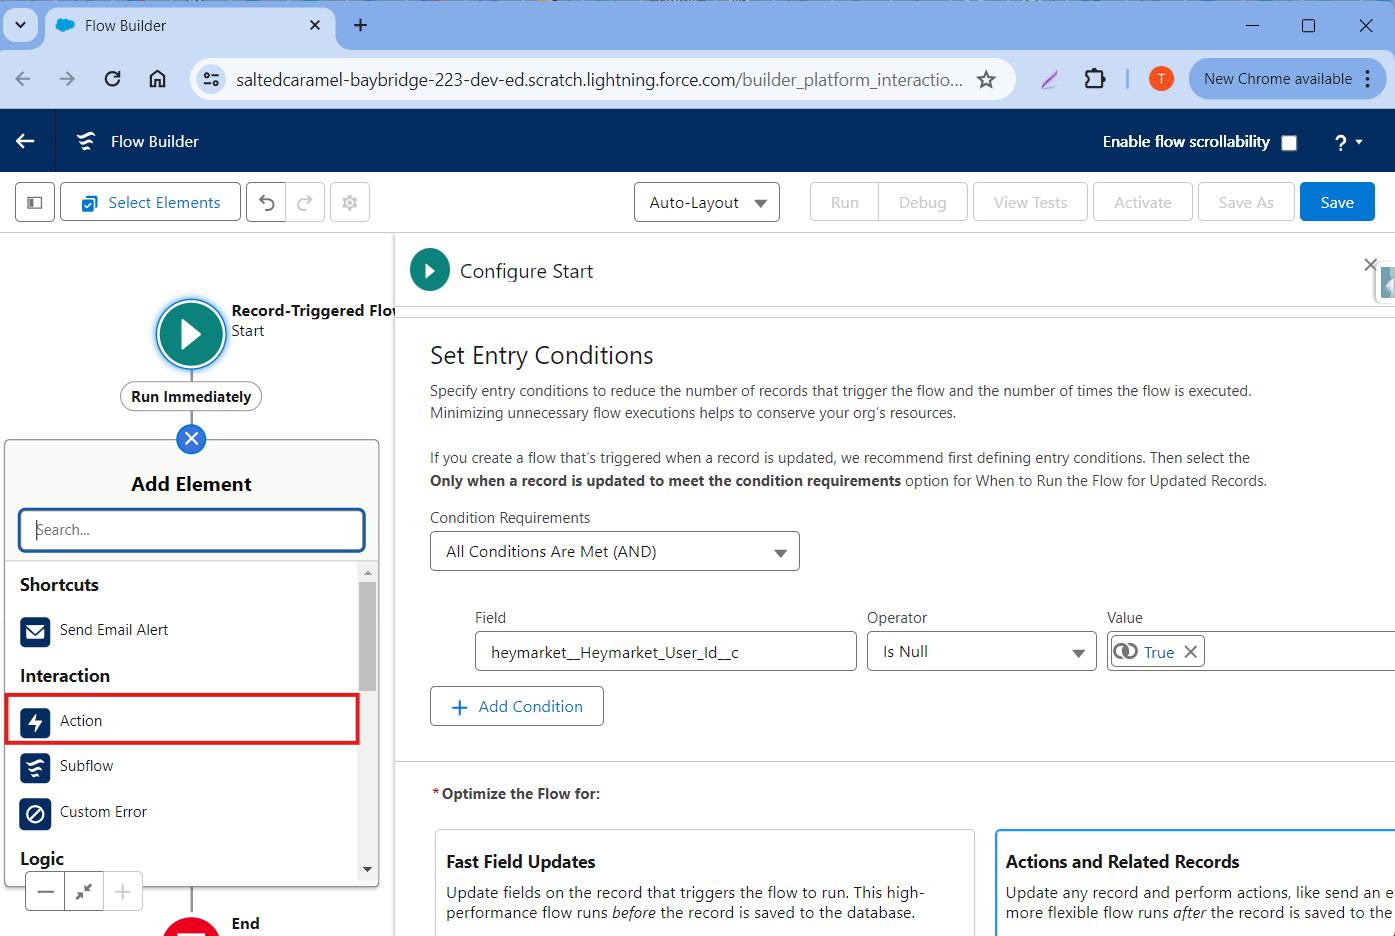
Task: Click the Debug button
Action: [923, 202]
